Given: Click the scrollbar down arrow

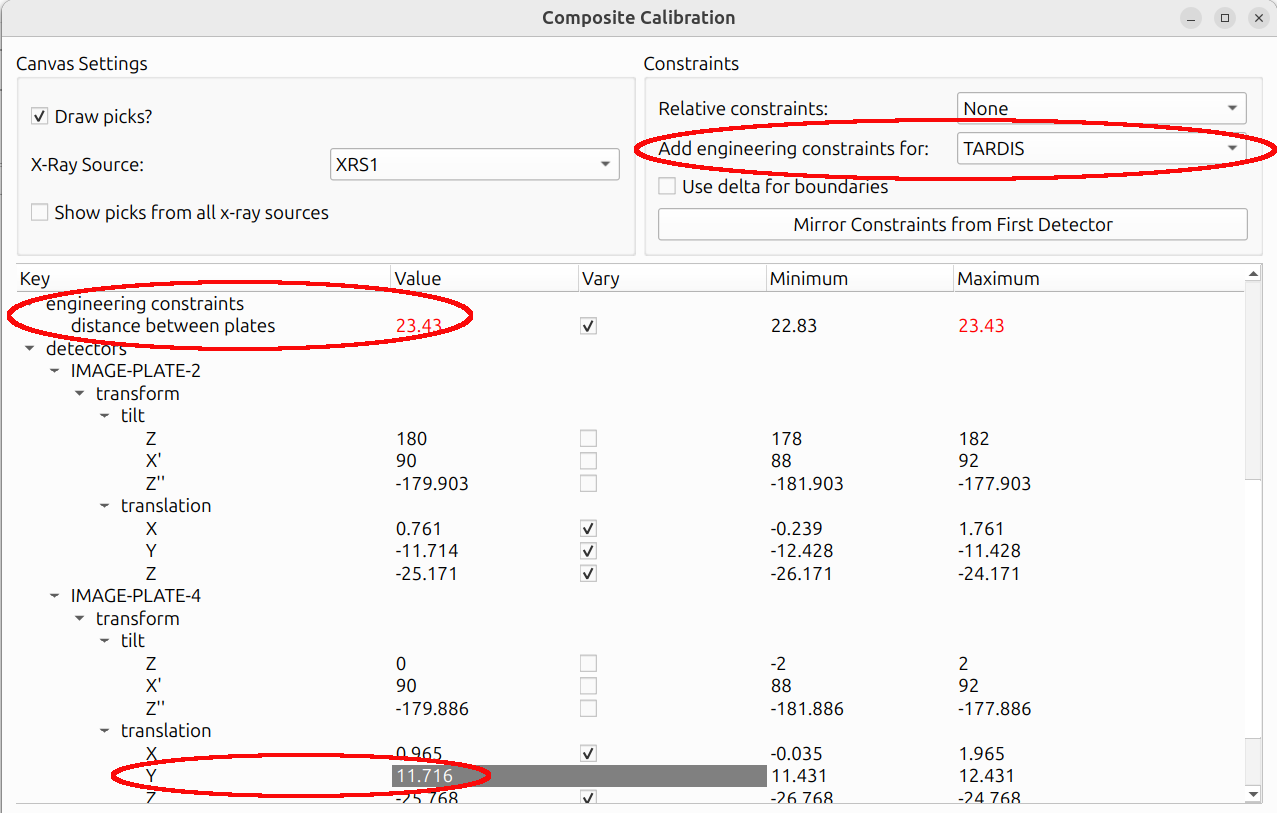Looking at the screenshot, I should point(1254,794).
